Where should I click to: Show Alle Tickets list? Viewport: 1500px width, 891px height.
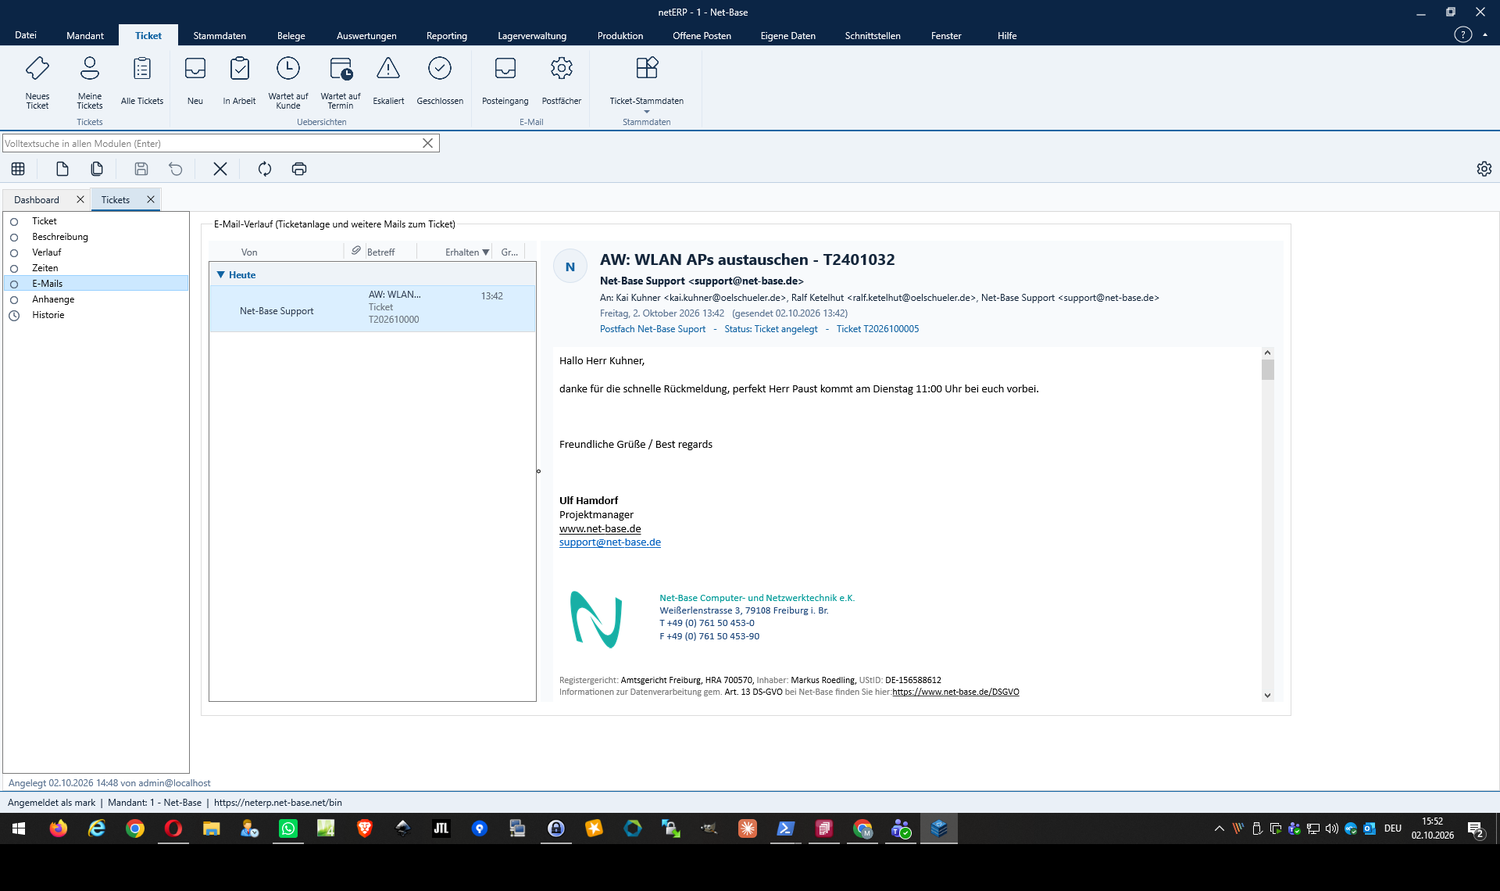142,82
